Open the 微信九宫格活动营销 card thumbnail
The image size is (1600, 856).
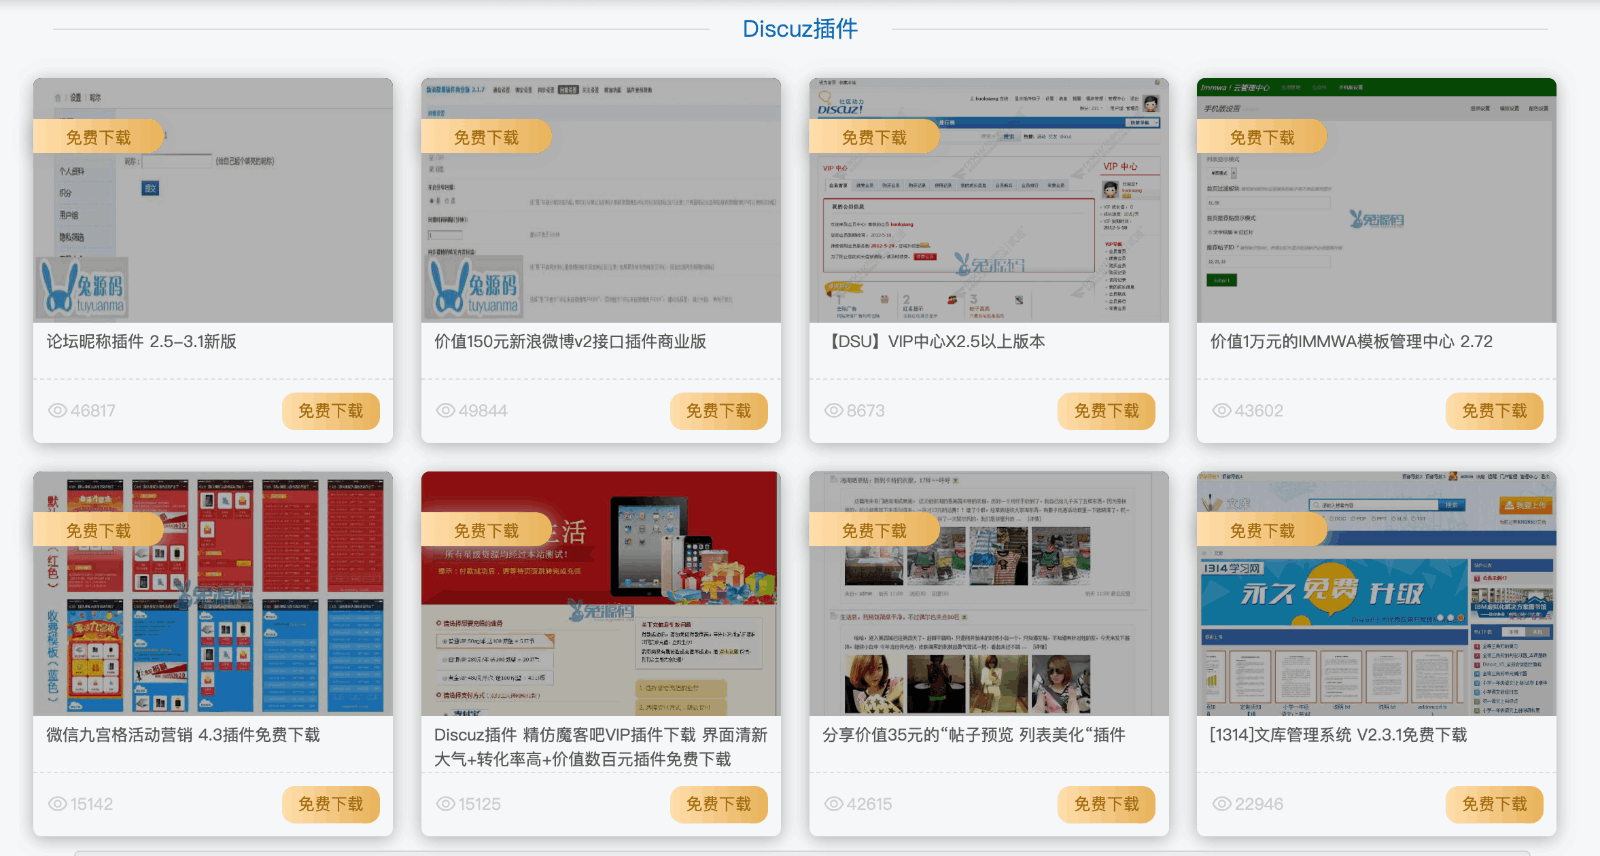[x=213, y=593]
